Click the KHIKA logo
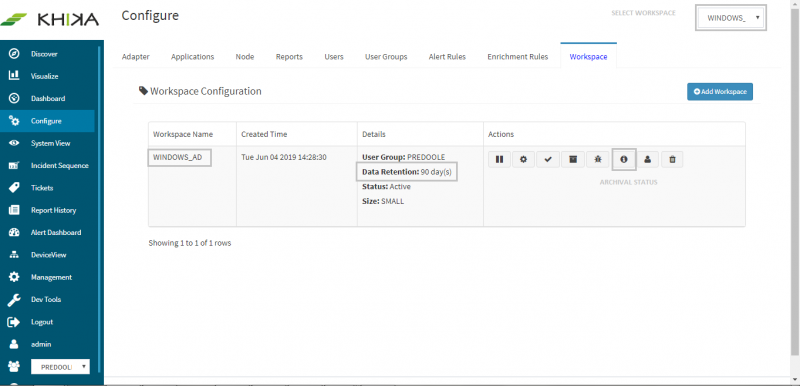The height and width of the screenshot is (386, 800). pyautogui.click(x=50, y=19)
